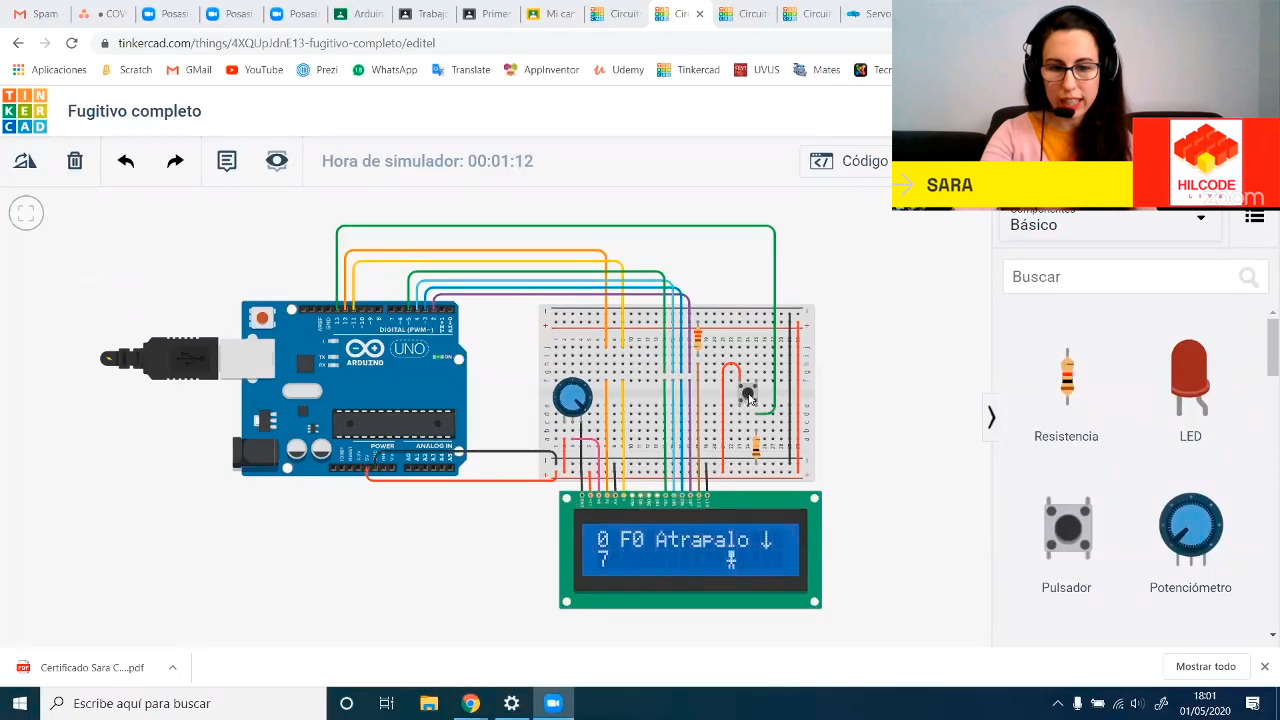Select the Rehacer redo arrow
Viewport: 1280px width, 720px height.
[x=175, y=161]
